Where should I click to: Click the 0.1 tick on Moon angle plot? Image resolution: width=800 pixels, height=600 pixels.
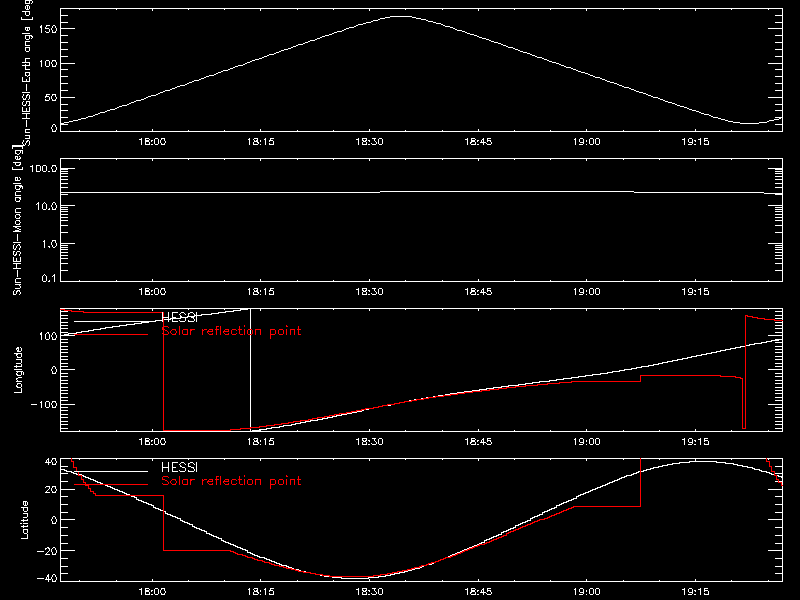49,278
